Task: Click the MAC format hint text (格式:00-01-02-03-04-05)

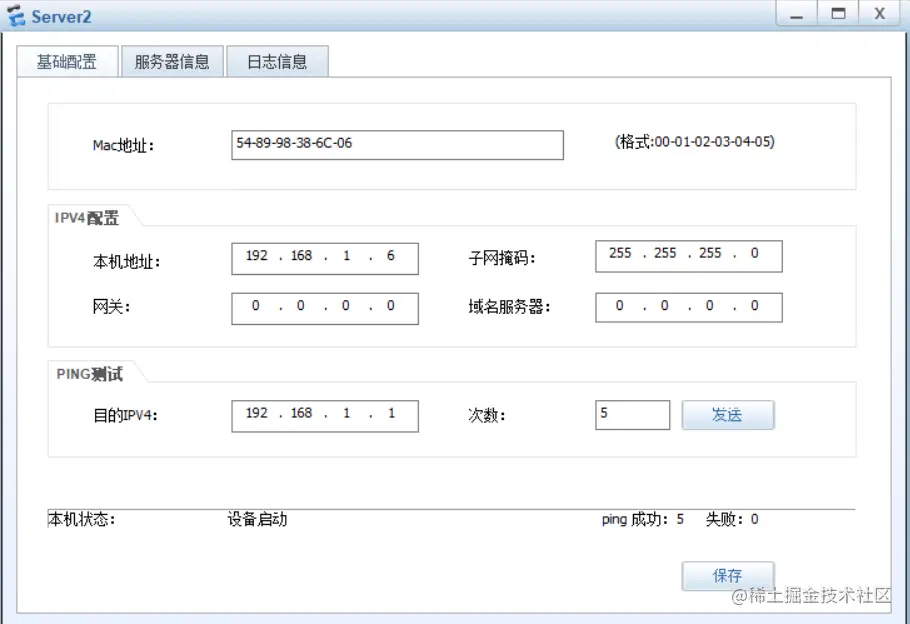Action: [695, 142]
